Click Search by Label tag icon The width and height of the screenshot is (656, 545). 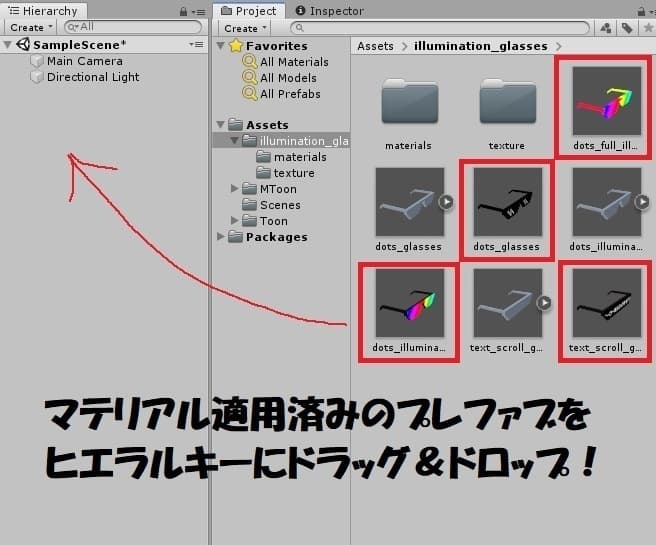click(627, 28)
